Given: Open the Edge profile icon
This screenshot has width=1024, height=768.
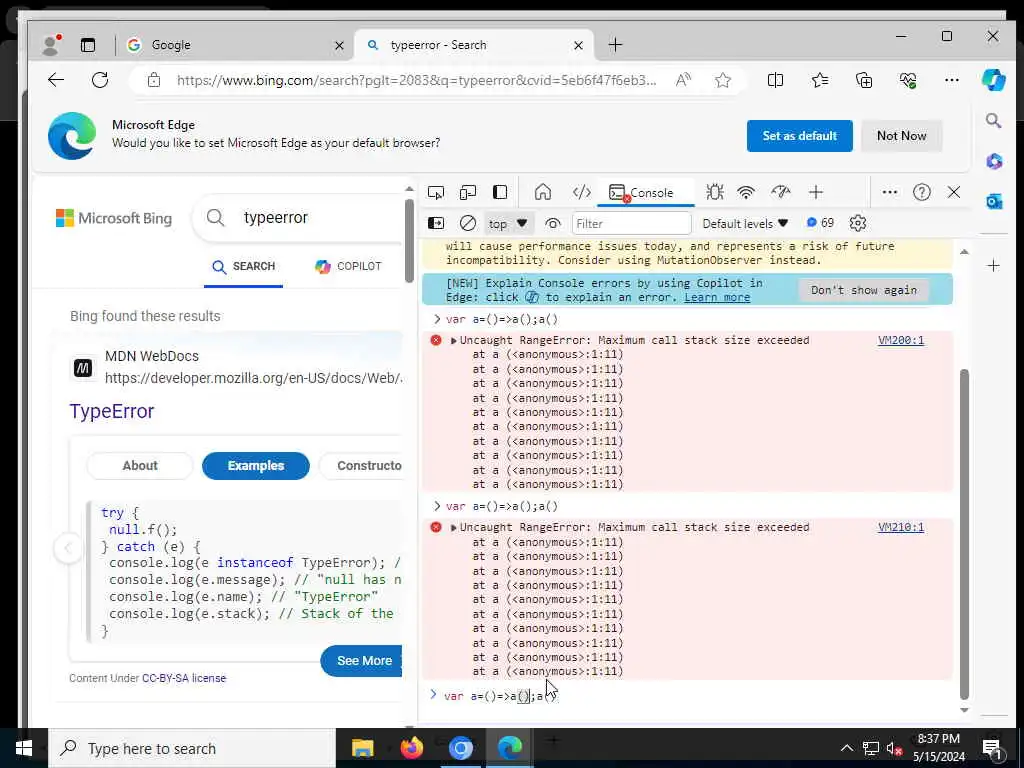Looking at the screenshot, I should pyautogui.click(x=51, y=44).
